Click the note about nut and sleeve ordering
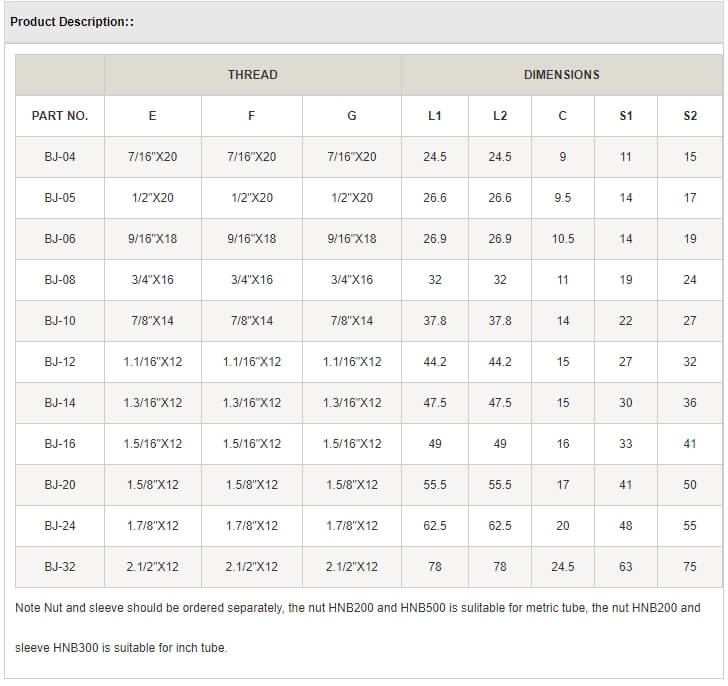 click(358, 608)
